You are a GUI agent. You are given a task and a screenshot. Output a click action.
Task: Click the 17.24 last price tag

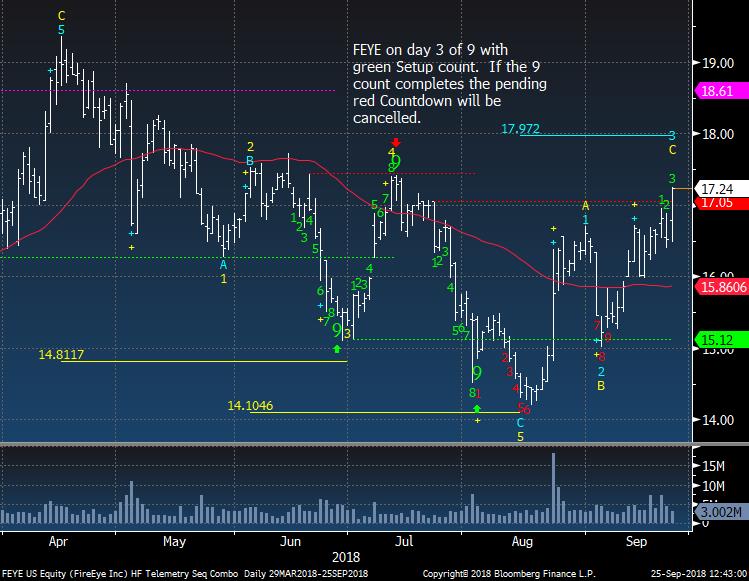pyautogui.click(x=717, y=187)
